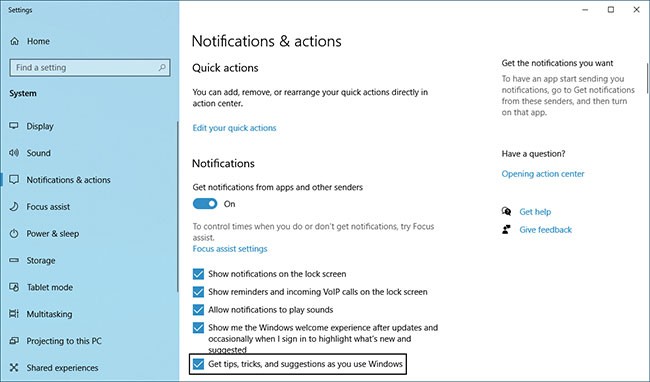Uncheck Allow notifications to play sounds
This screenshot has height=382, width=650.
click(198, 309)
